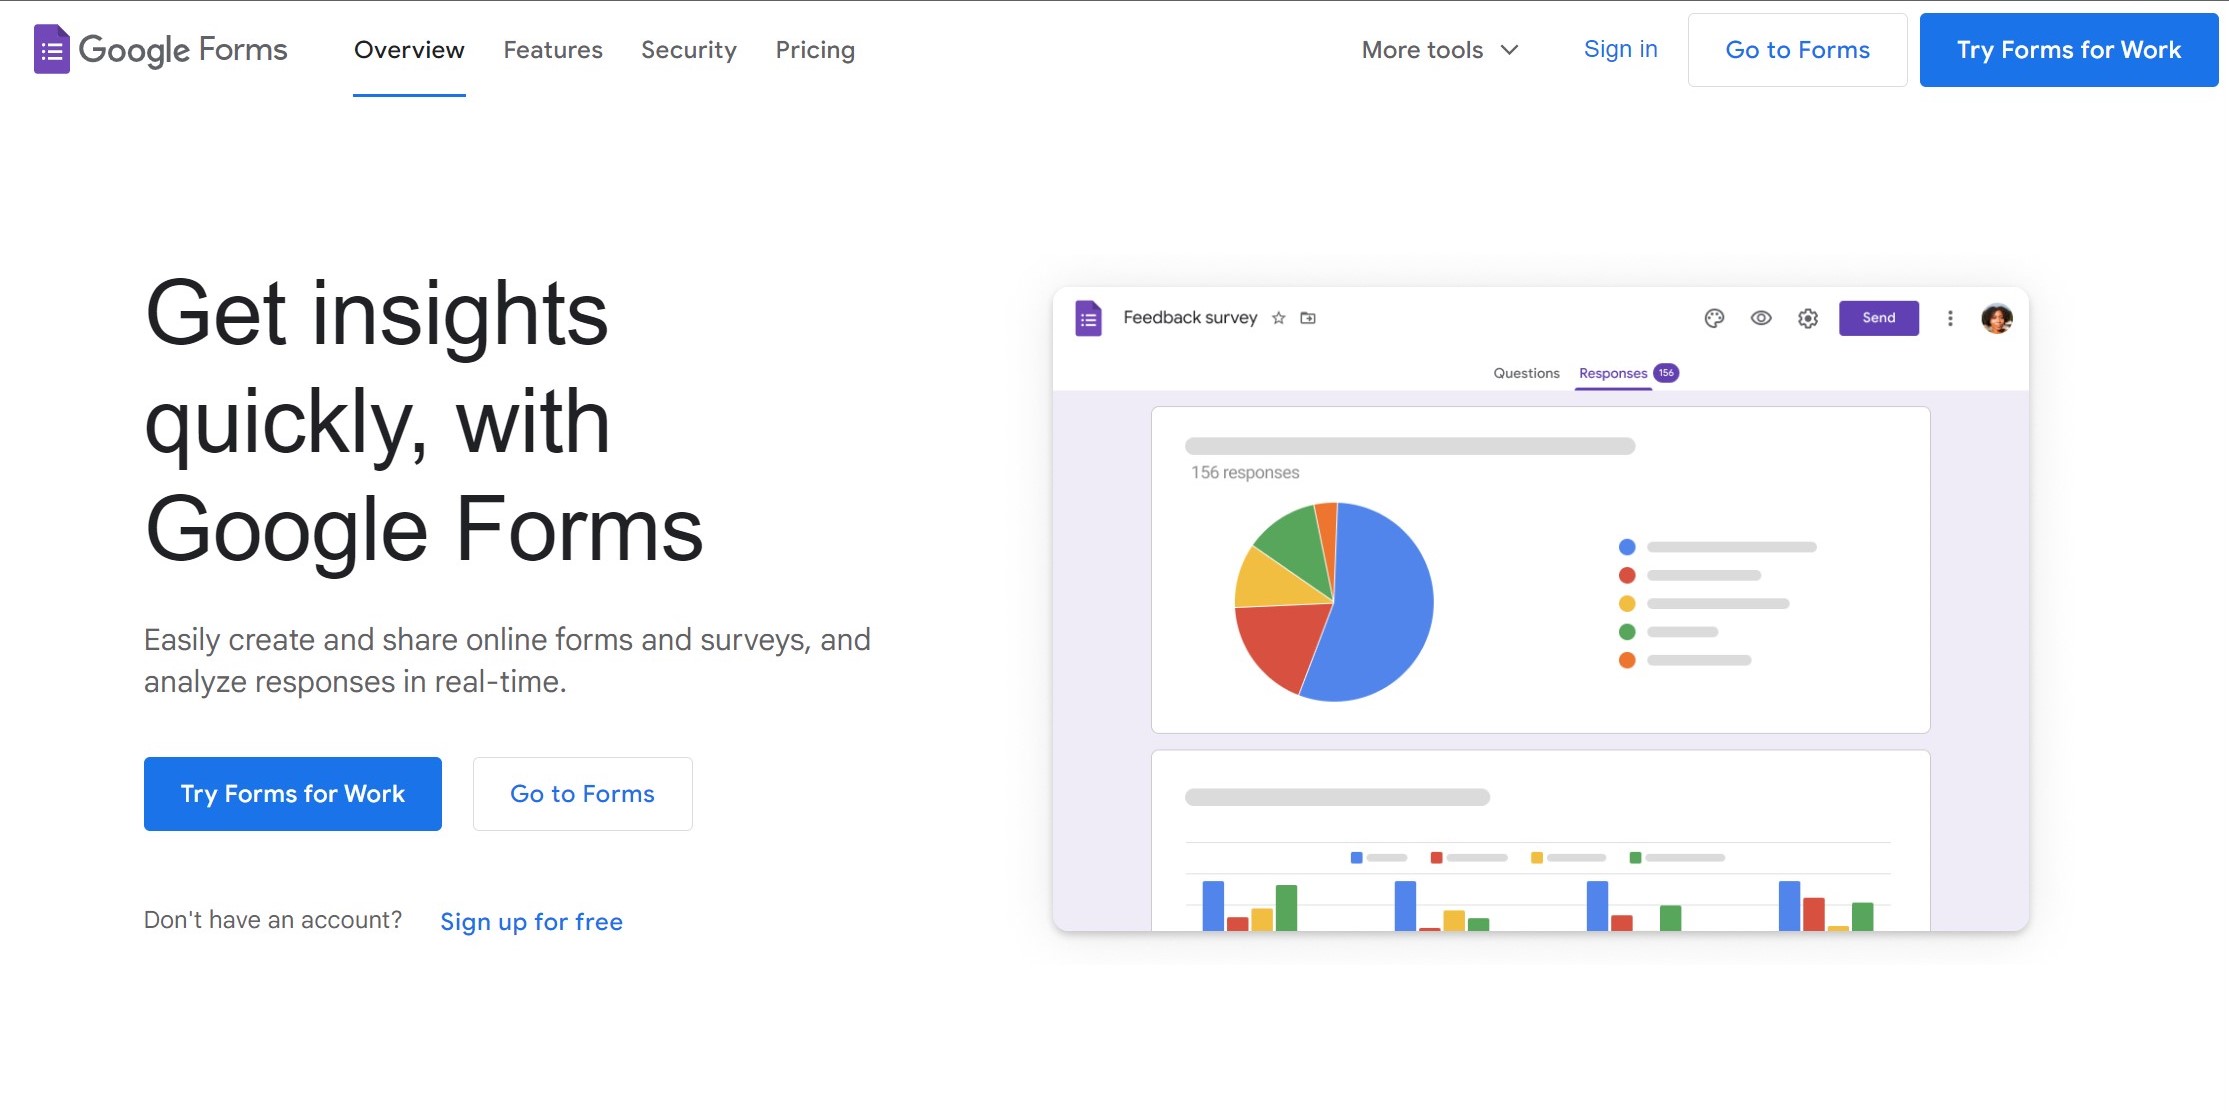The image size is (2229, 1111).
Task: Click the Google Forms logo icon
Action: [50, 48]
